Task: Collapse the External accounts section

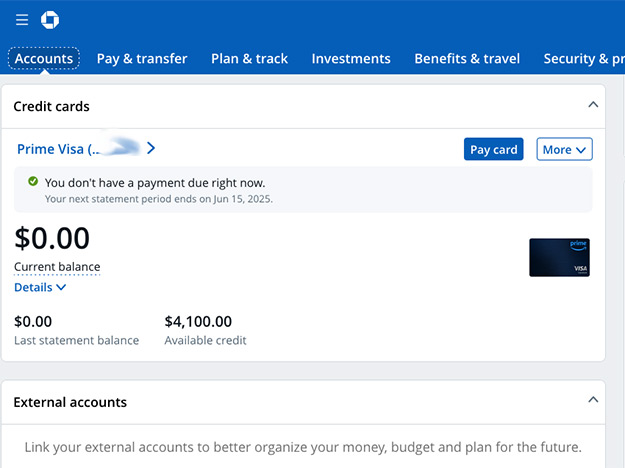Action: (593, 400)
